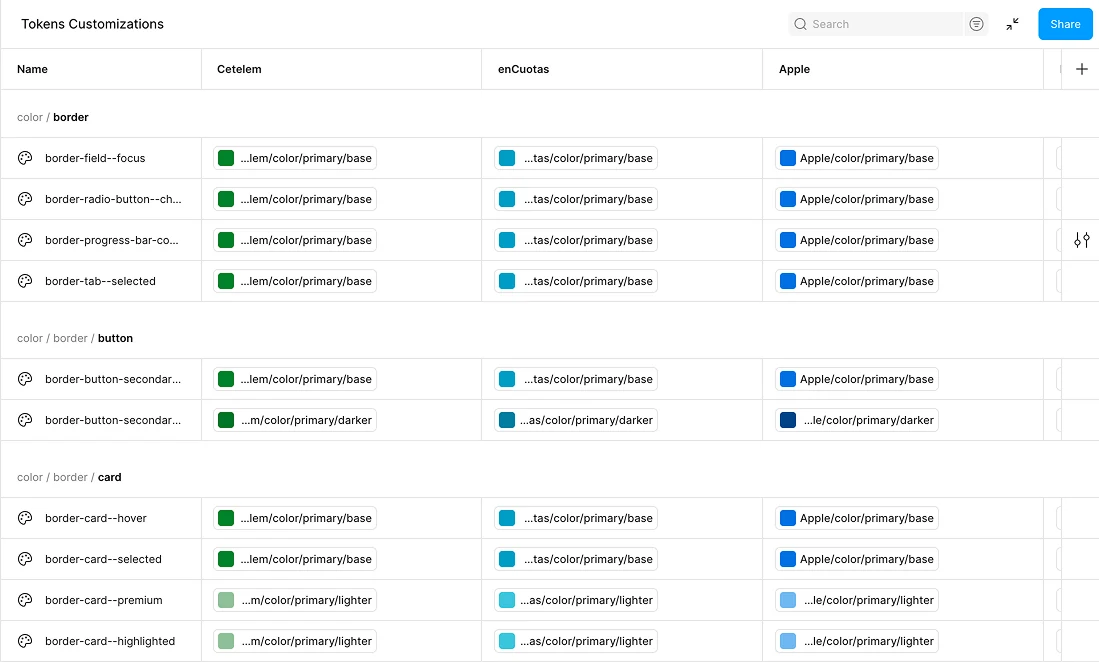
Task: Open Apple value chip for border-tab--selected
Action: [x=857, y=281]
